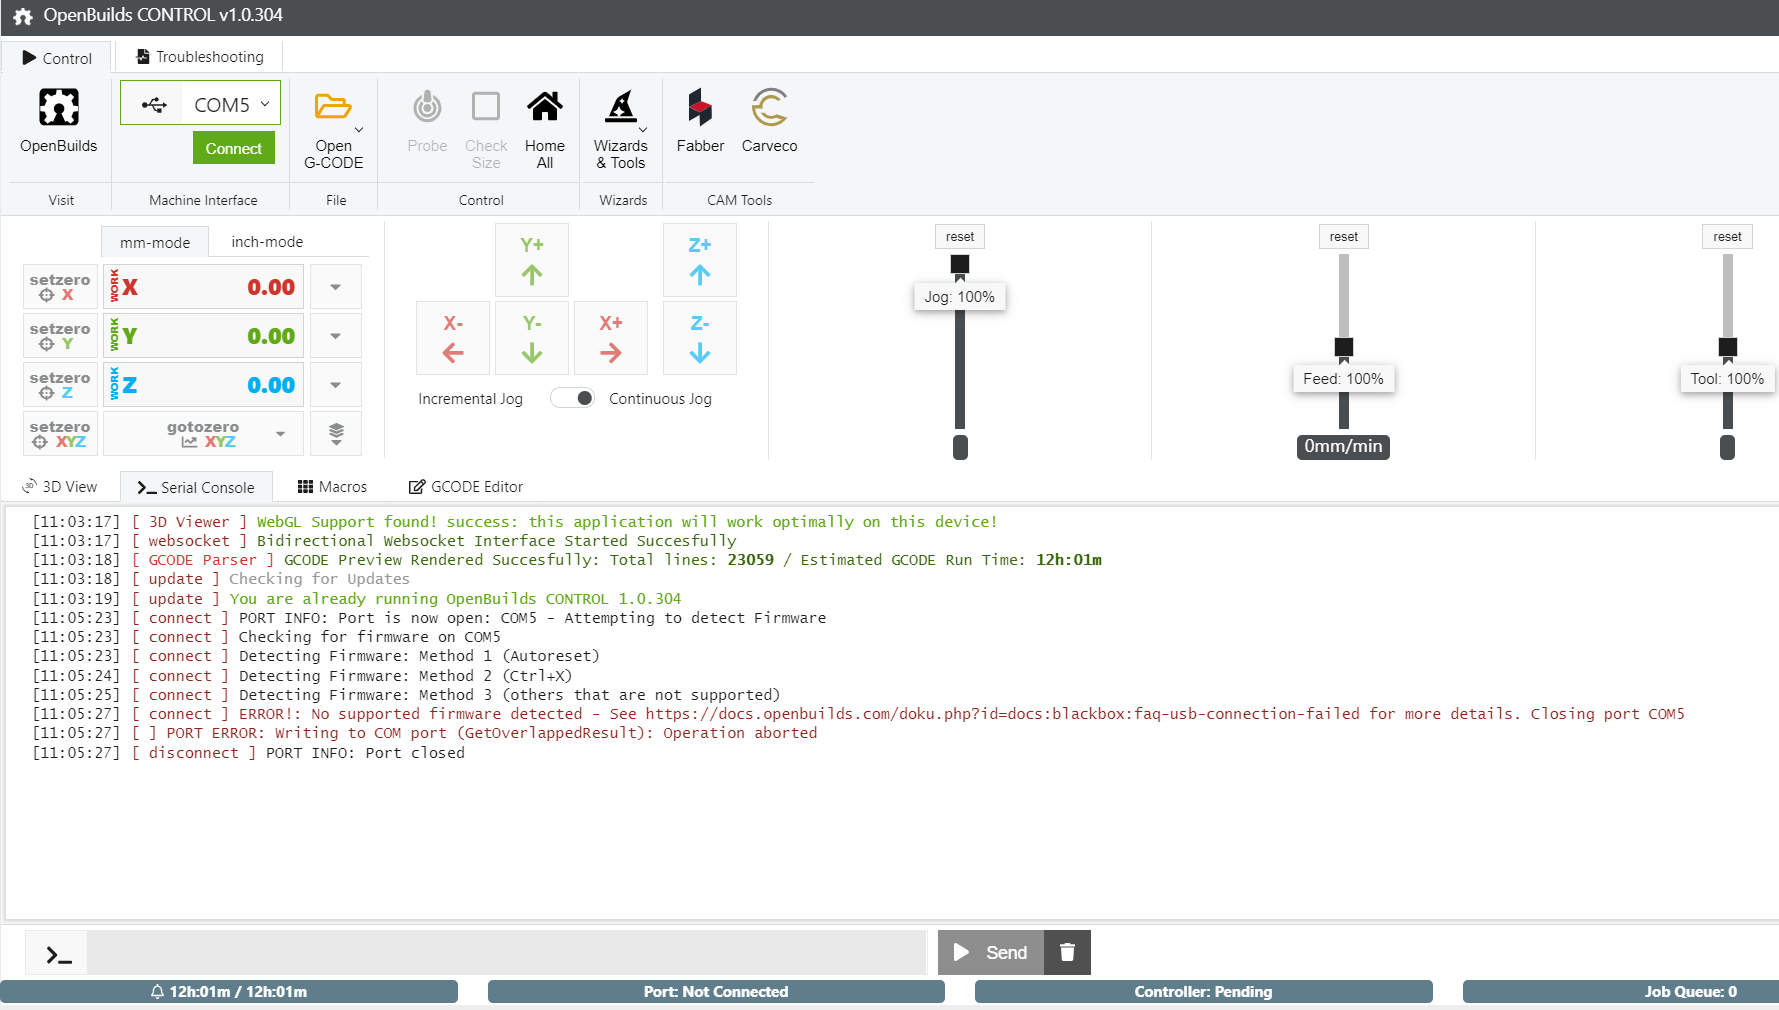Set zero for Y axis

tap(60, 336)
